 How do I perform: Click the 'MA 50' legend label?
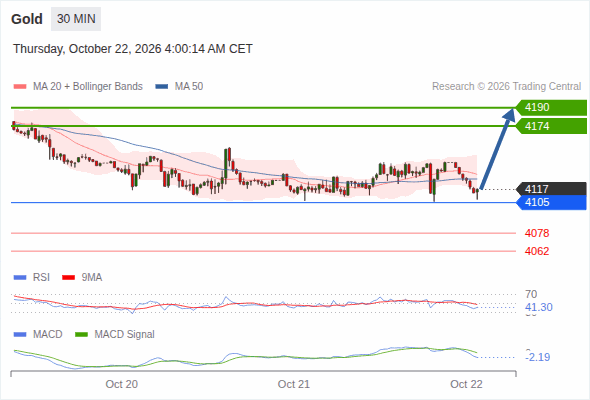click(189, 87)
